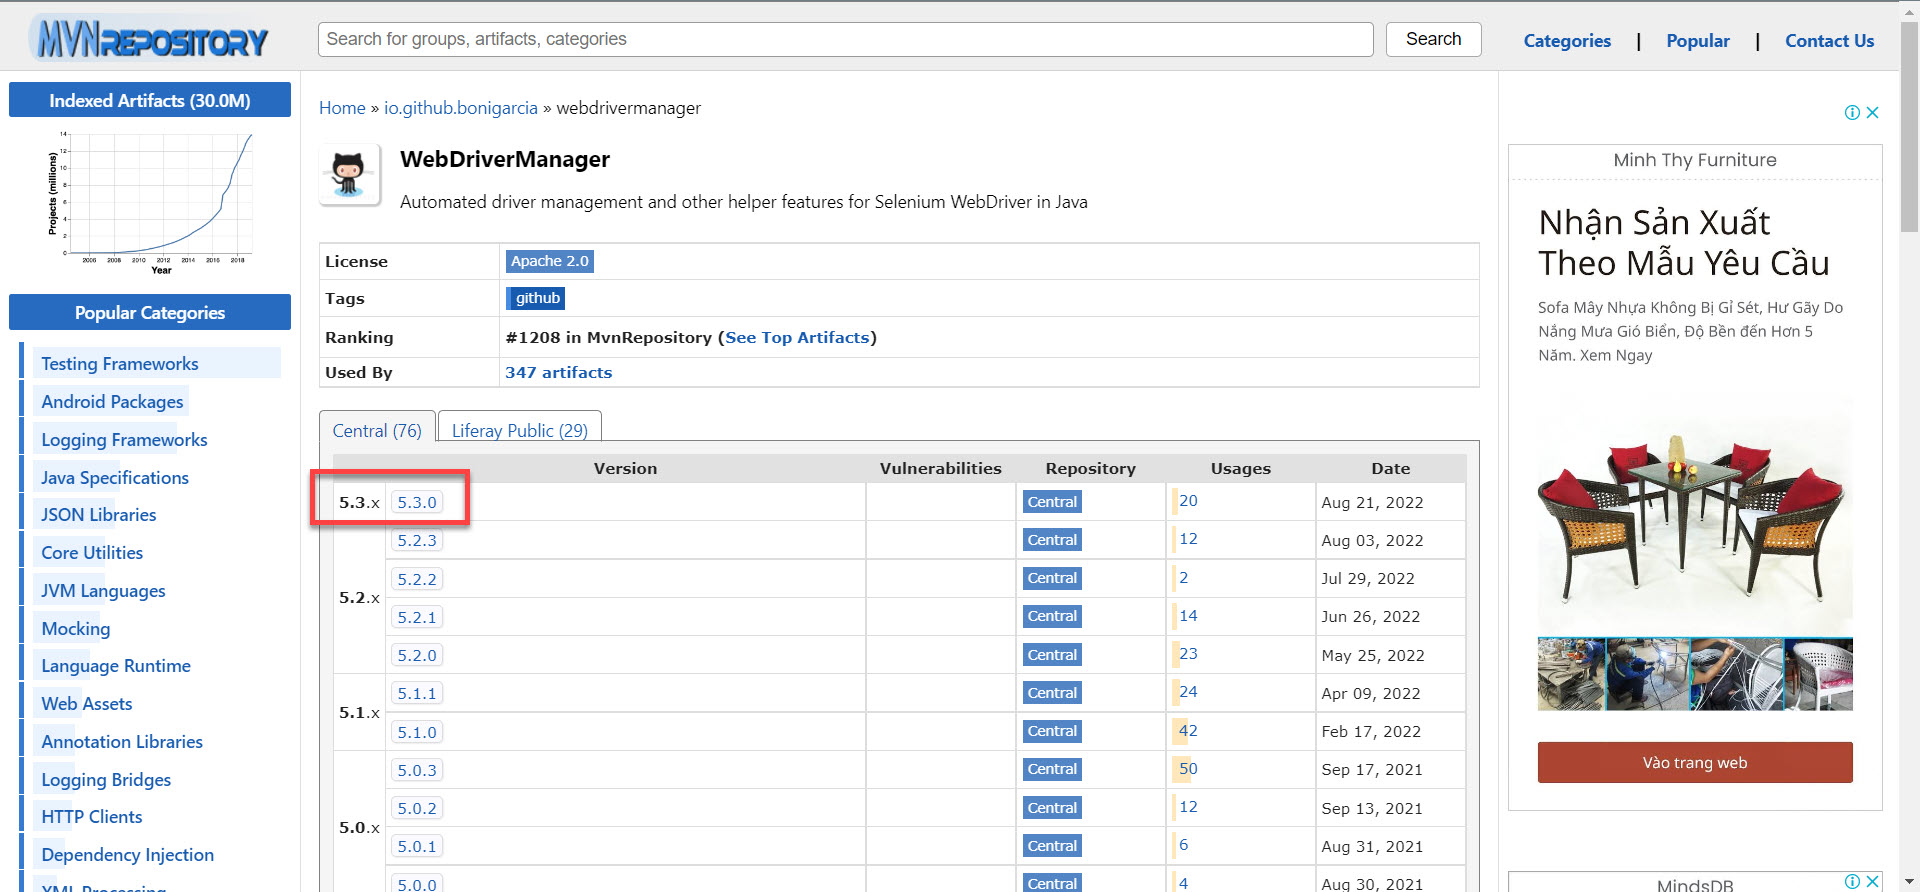
Task: Click Central repository badge in 5.3.0 row
Action: click(1052, 502)
